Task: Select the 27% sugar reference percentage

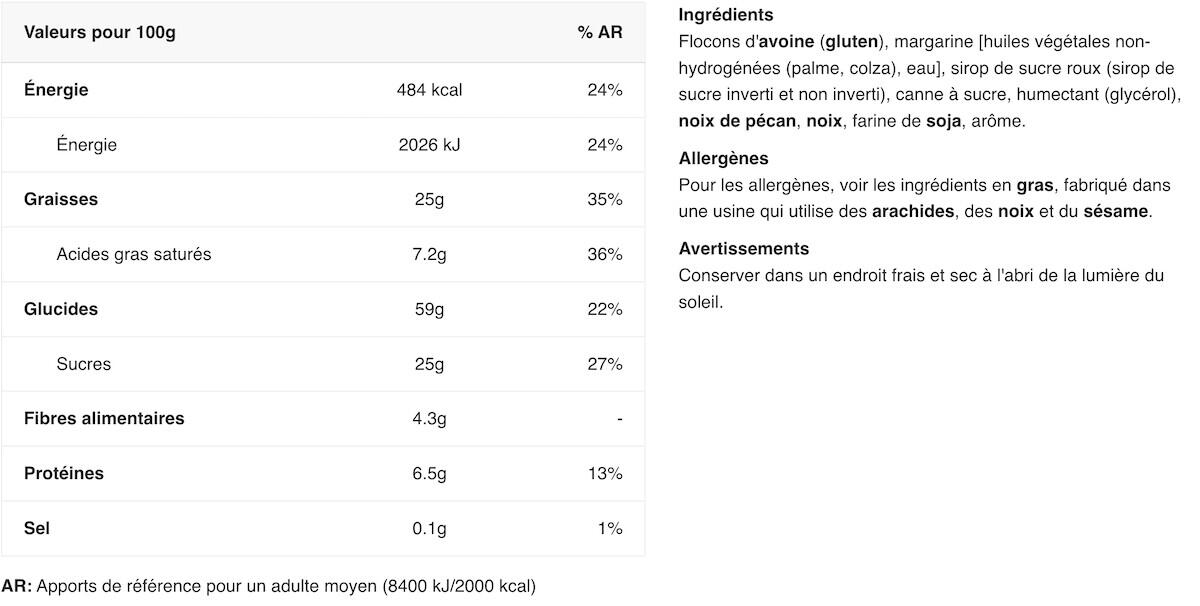Action: pos(605,364)
